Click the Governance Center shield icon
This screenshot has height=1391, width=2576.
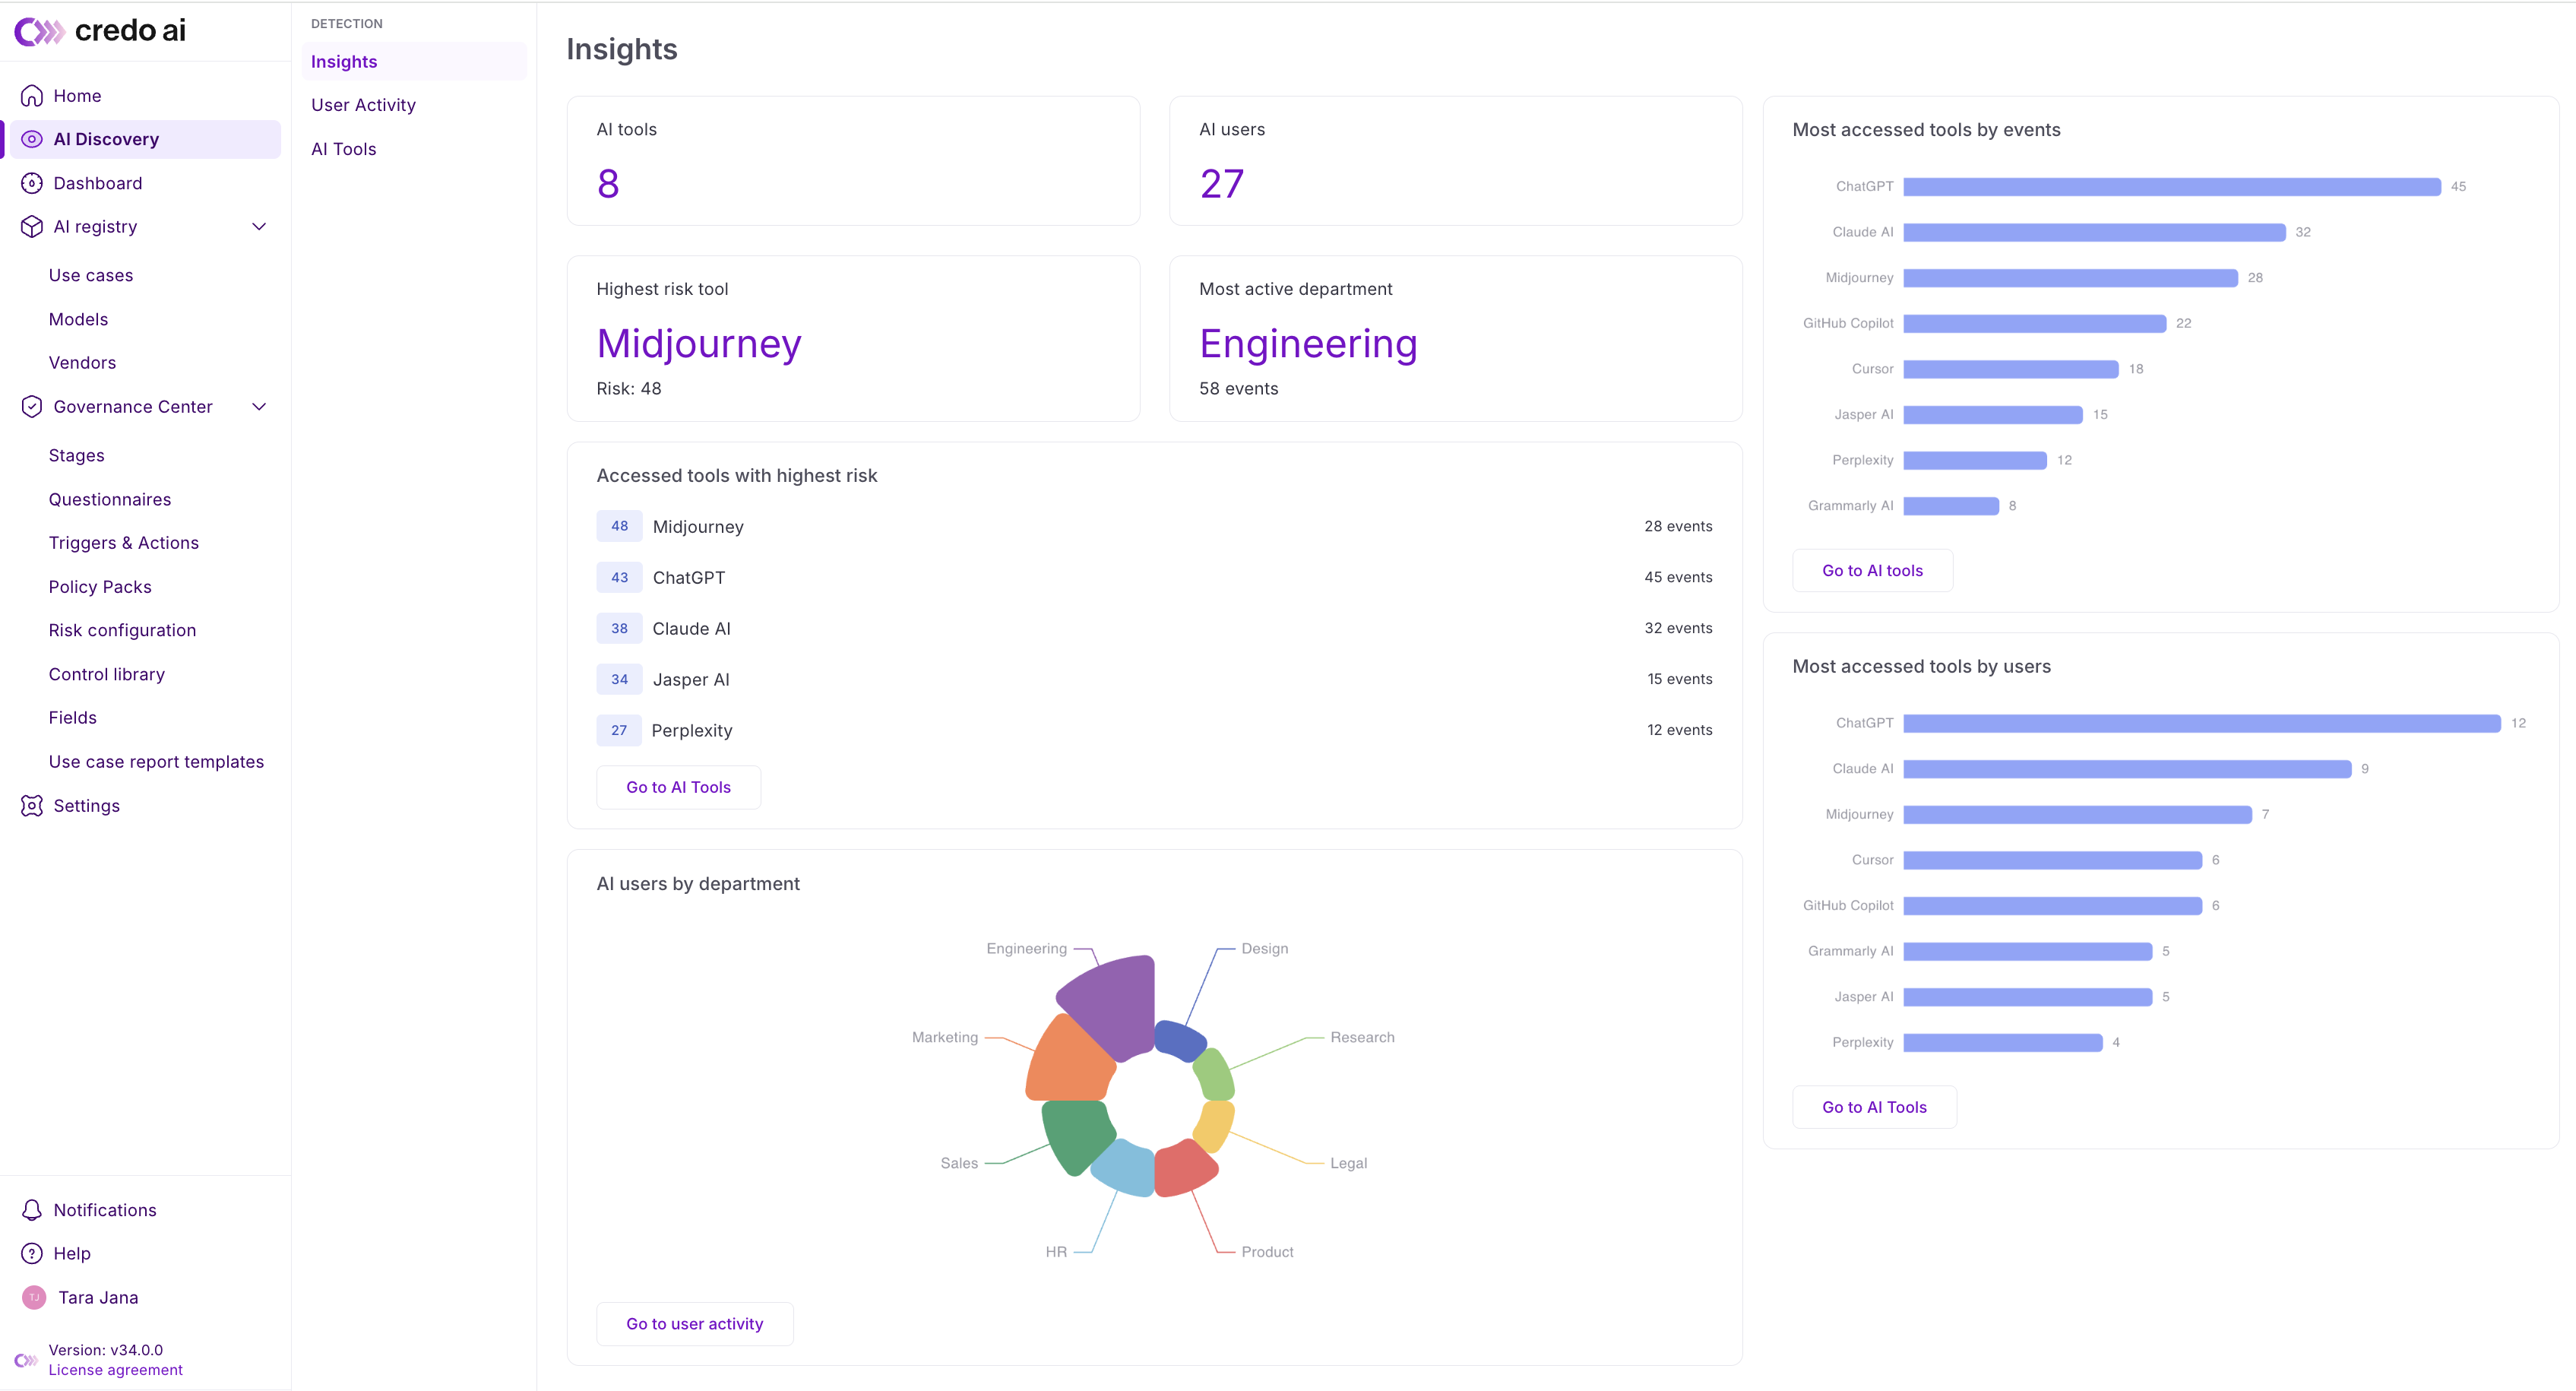pos(32,407)
